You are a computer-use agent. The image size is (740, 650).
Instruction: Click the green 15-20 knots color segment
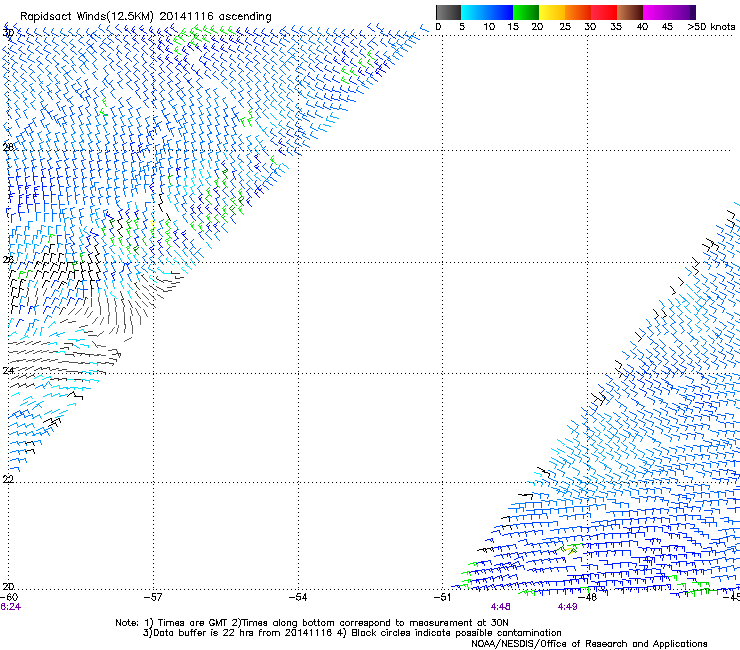526,12
